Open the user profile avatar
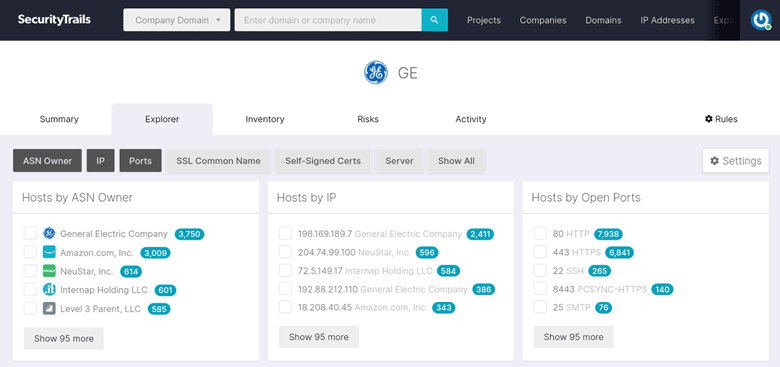 pyautogui.click(x=760, y=20)
